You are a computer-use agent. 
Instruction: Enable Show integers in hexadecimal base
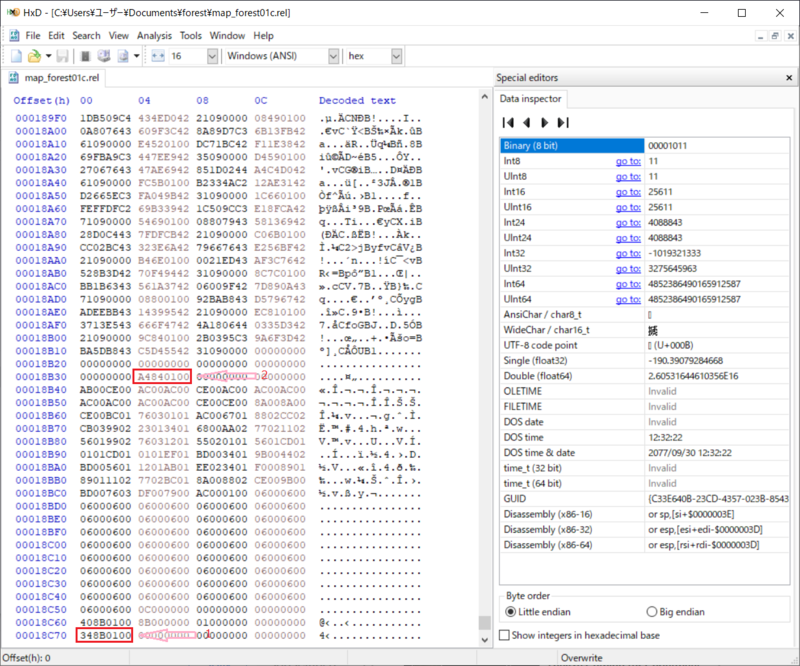tap(580, 635)
